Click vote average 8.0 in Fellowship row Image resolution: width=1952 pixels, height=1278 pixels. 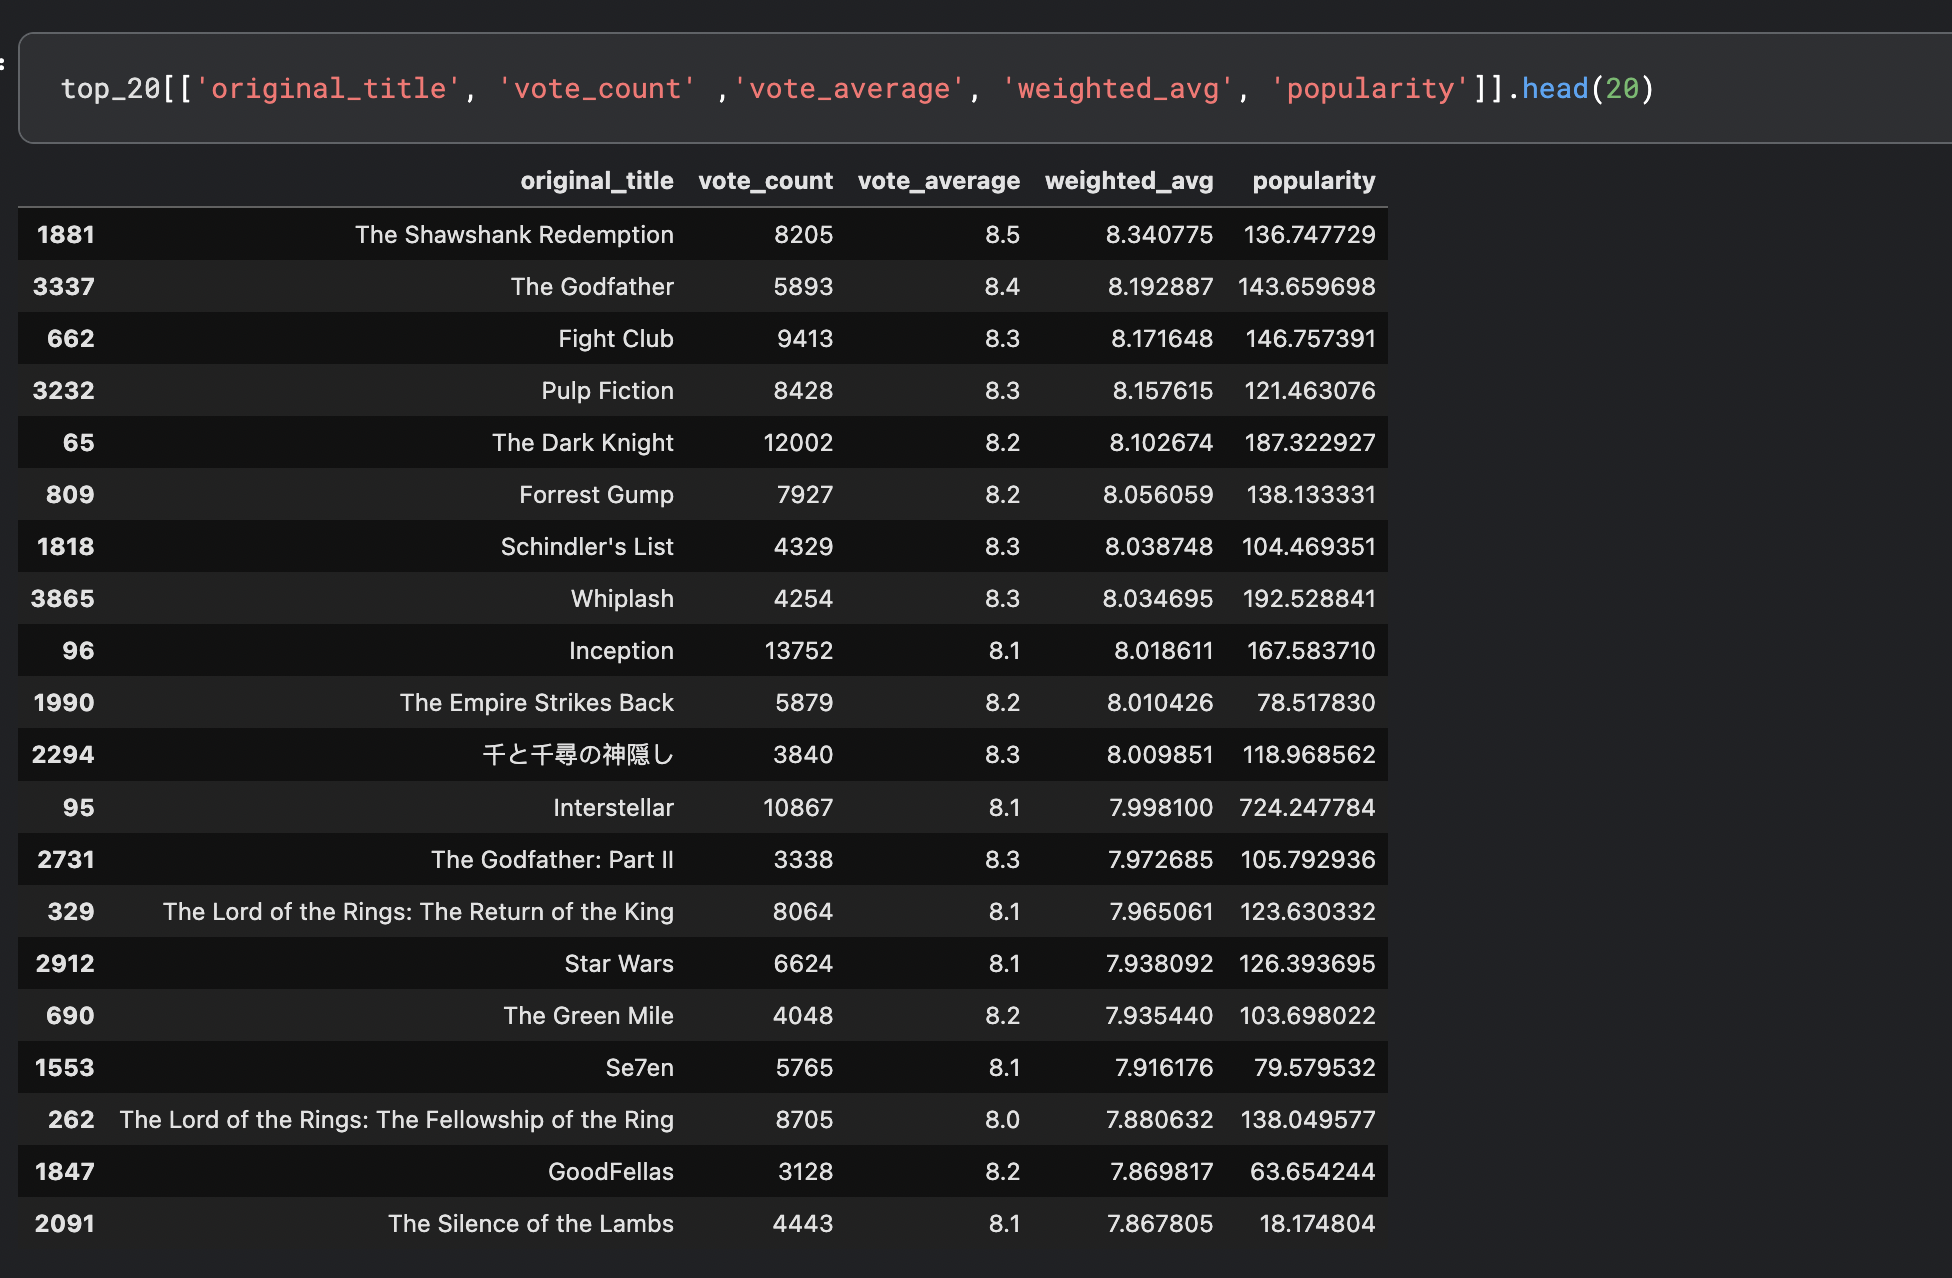click(x=1002, y=1120)
